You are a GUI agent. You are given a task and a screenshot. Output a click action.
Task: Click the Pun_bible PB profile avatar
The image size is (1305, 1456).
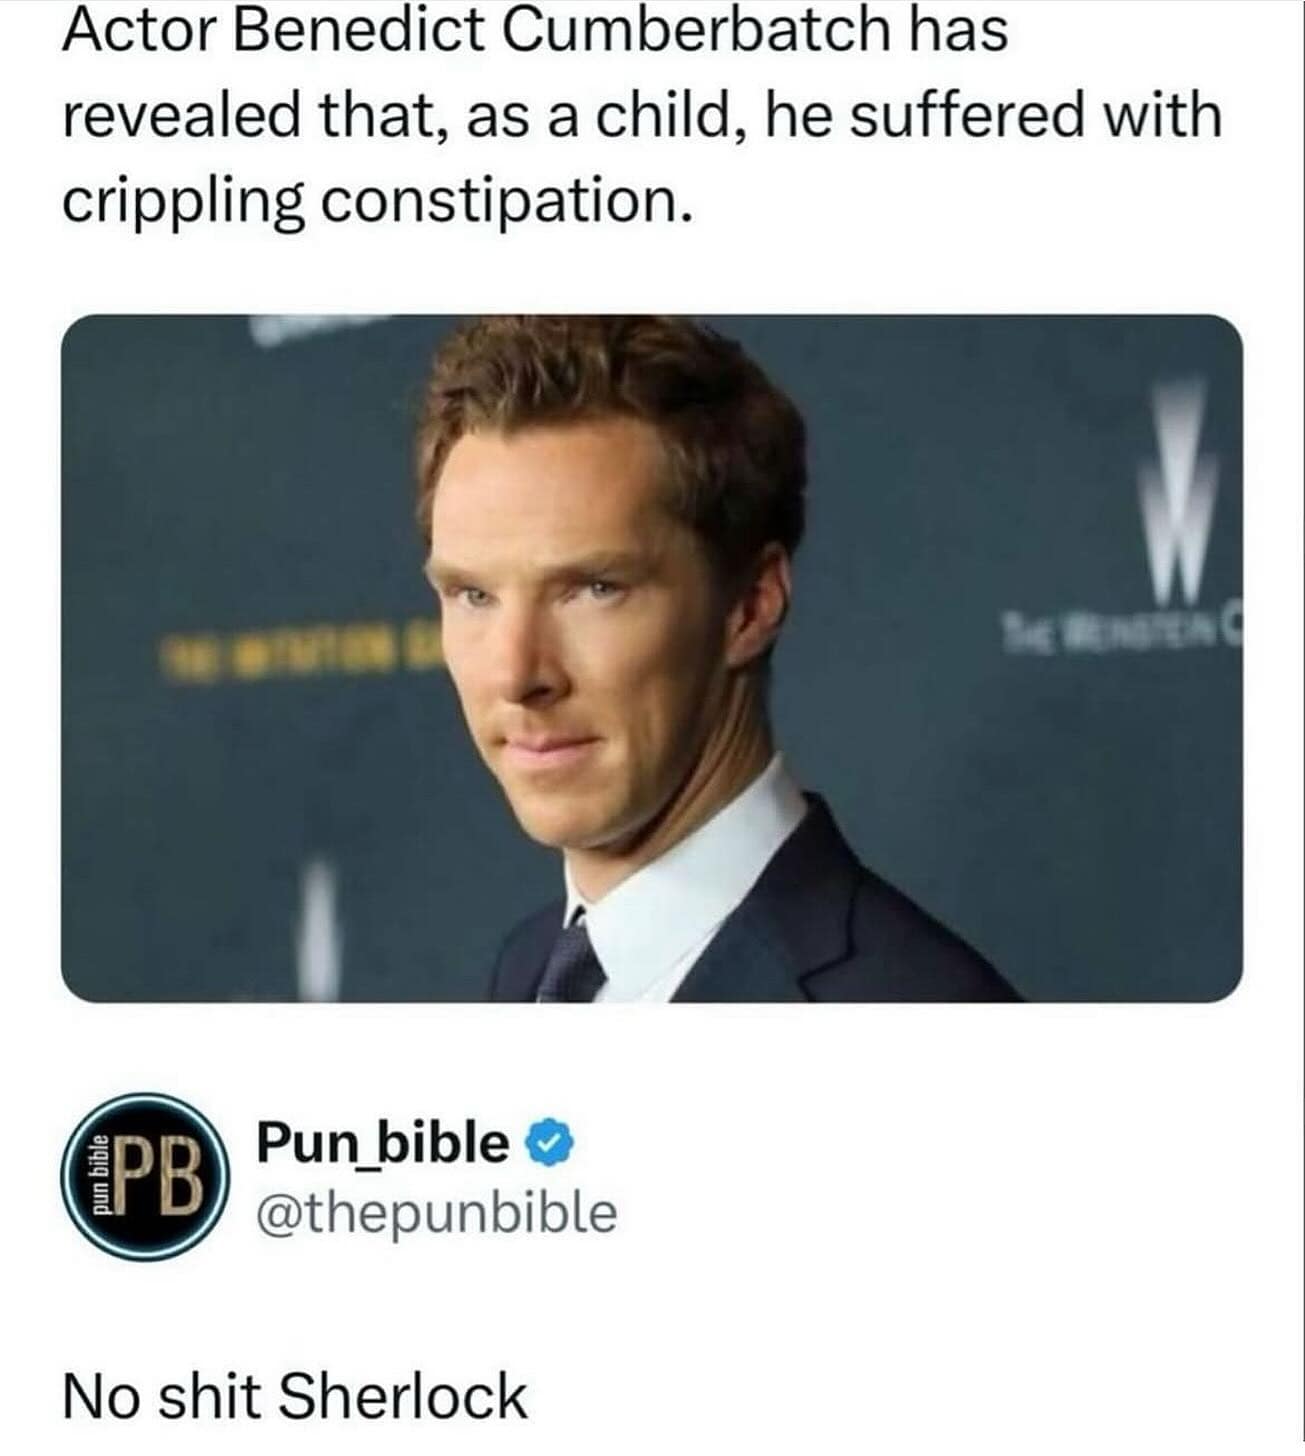click(x=143, y=1176)
